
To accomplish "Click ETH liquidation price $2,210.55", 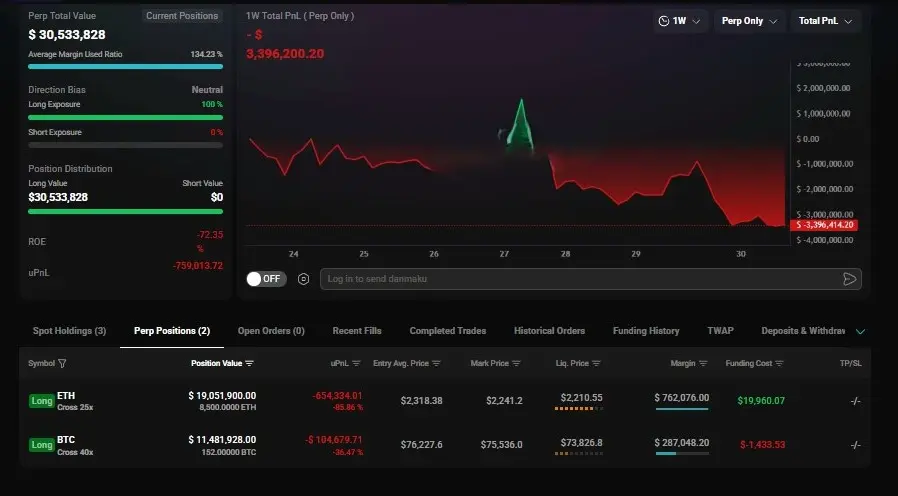I will (581, 397).
